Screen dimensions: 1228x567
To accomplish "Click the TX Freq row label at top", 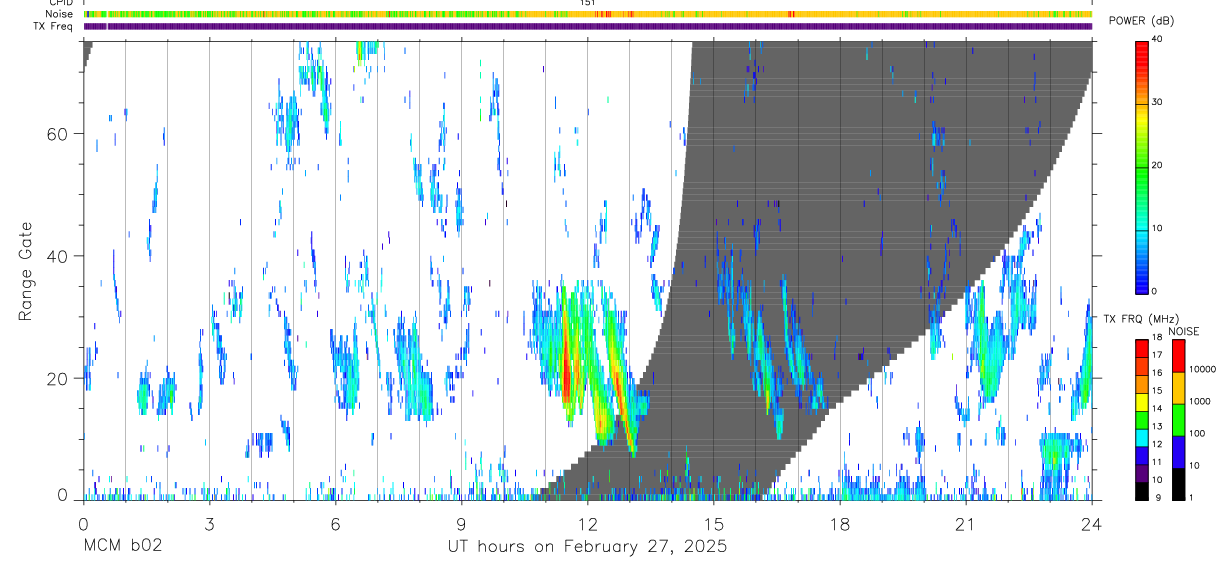I will tap(53, 26).
